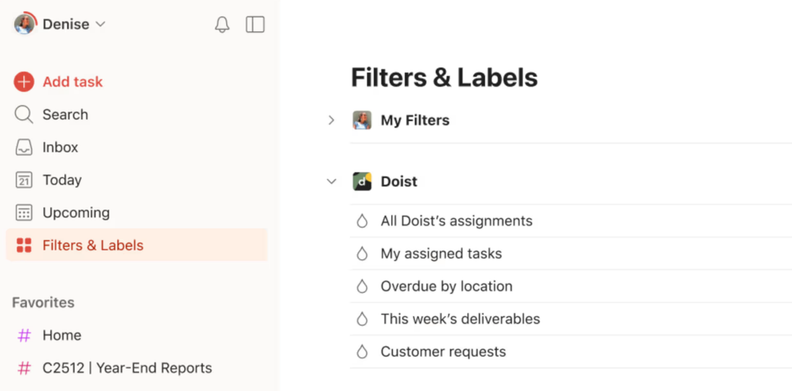Collapse the Doist section
The height and width of the screenshot is (391, 792).
click(331, 181)
